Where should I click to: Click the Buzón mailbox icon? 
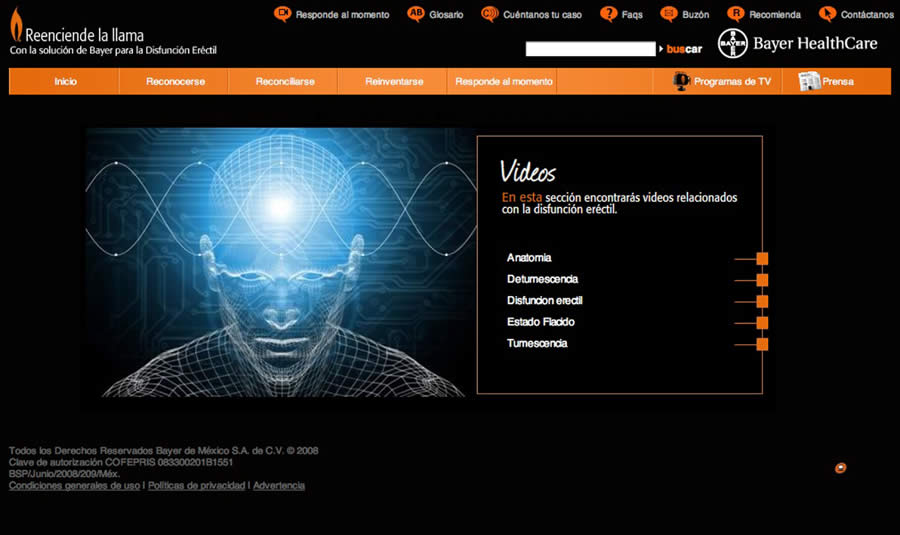click(669, 14)
